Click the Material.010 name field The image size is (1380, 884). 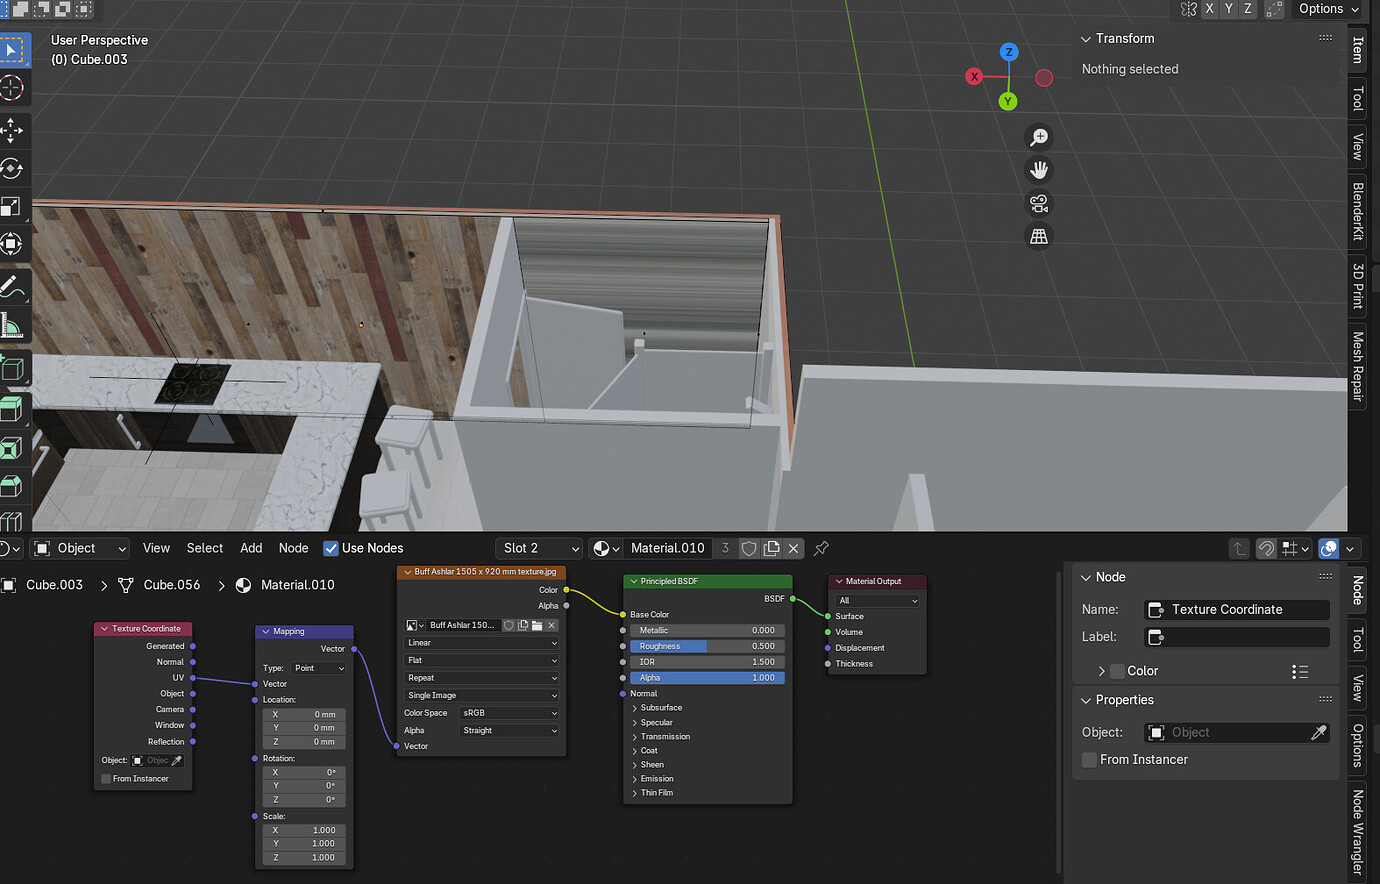(x=668, y=548)
